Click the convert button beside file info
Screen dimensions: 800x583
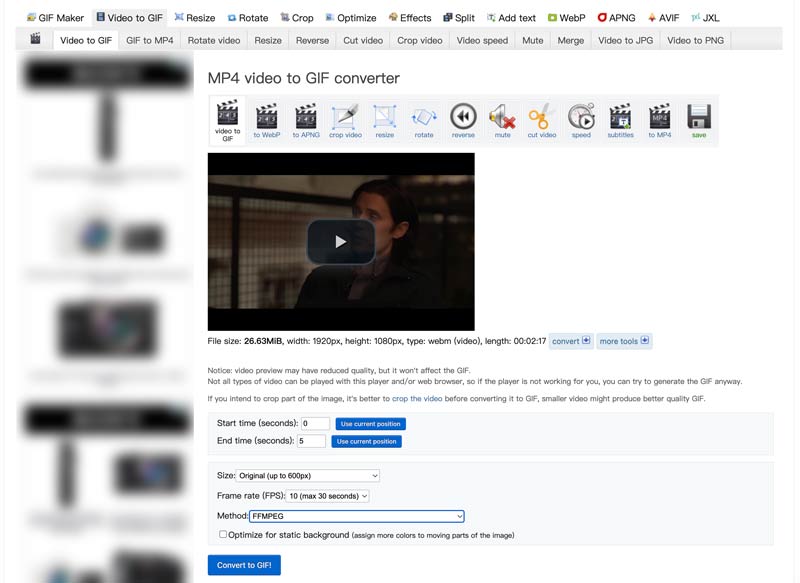pyautogui.click(x=571, y=341)
